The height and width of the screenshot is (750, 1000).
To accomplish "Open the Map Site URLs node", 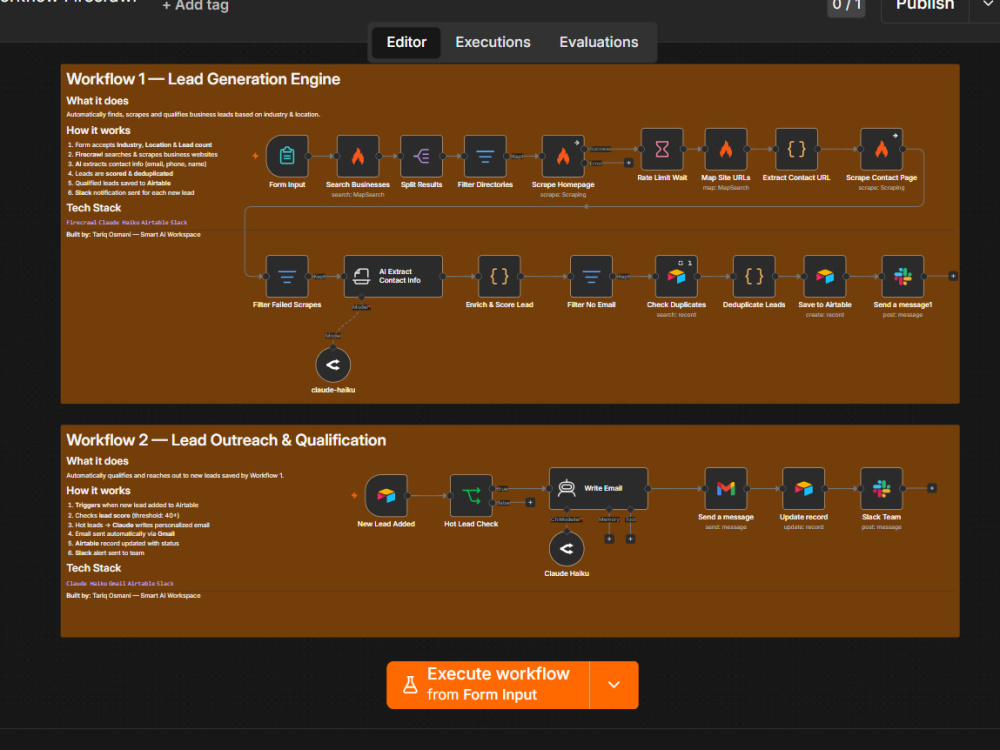I will 726,149.
